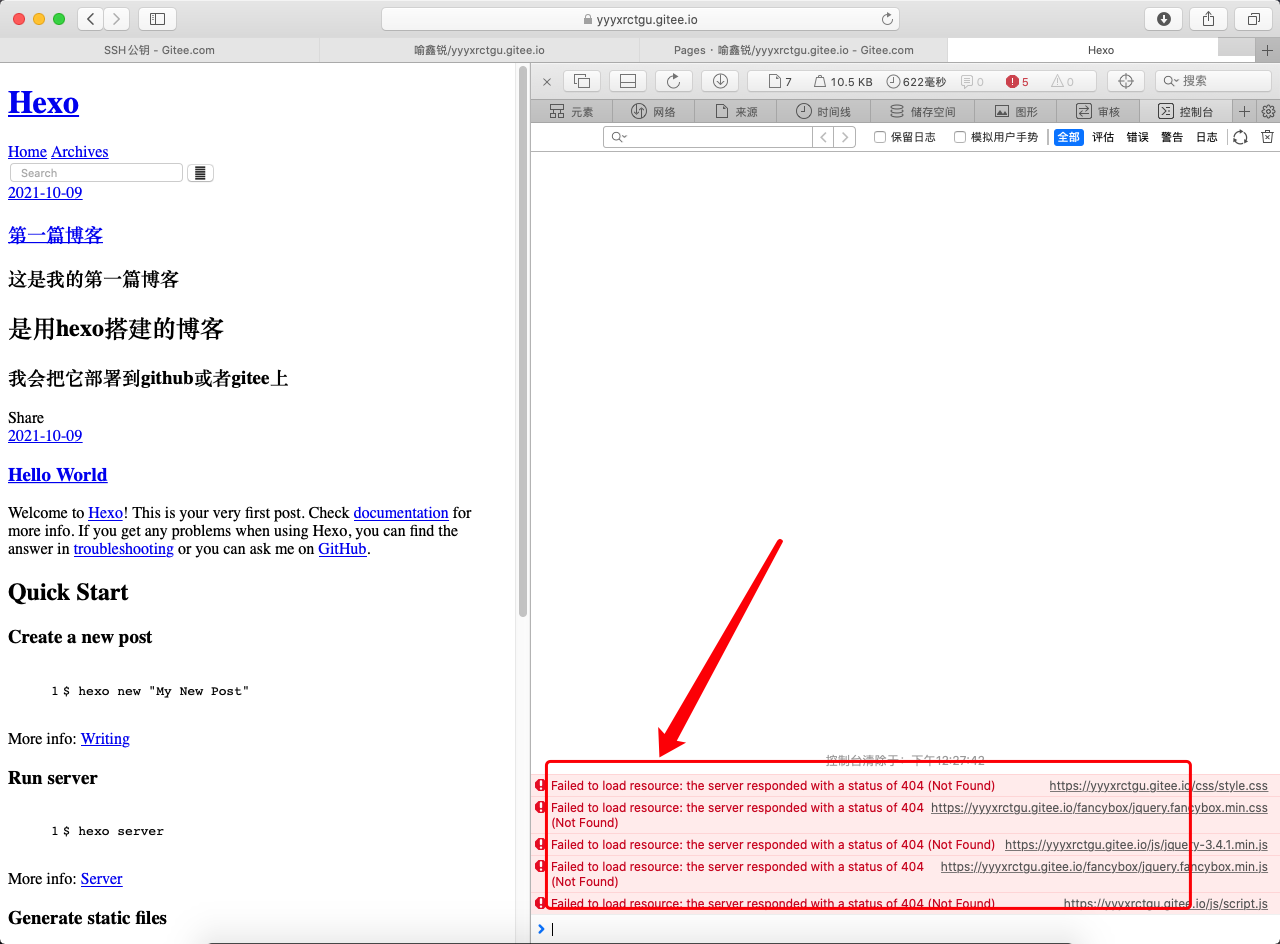Add a new inspector tab
1280x944 pixels.
(x=1245, y=112)
